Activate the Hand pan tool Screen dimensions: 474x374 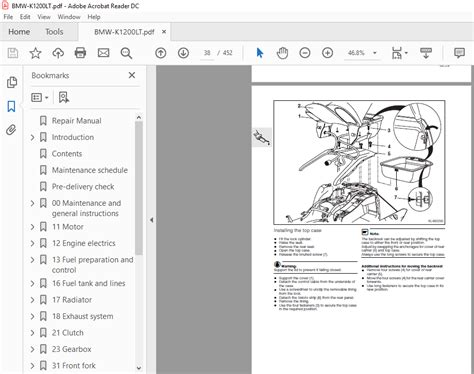click(282, 53)
